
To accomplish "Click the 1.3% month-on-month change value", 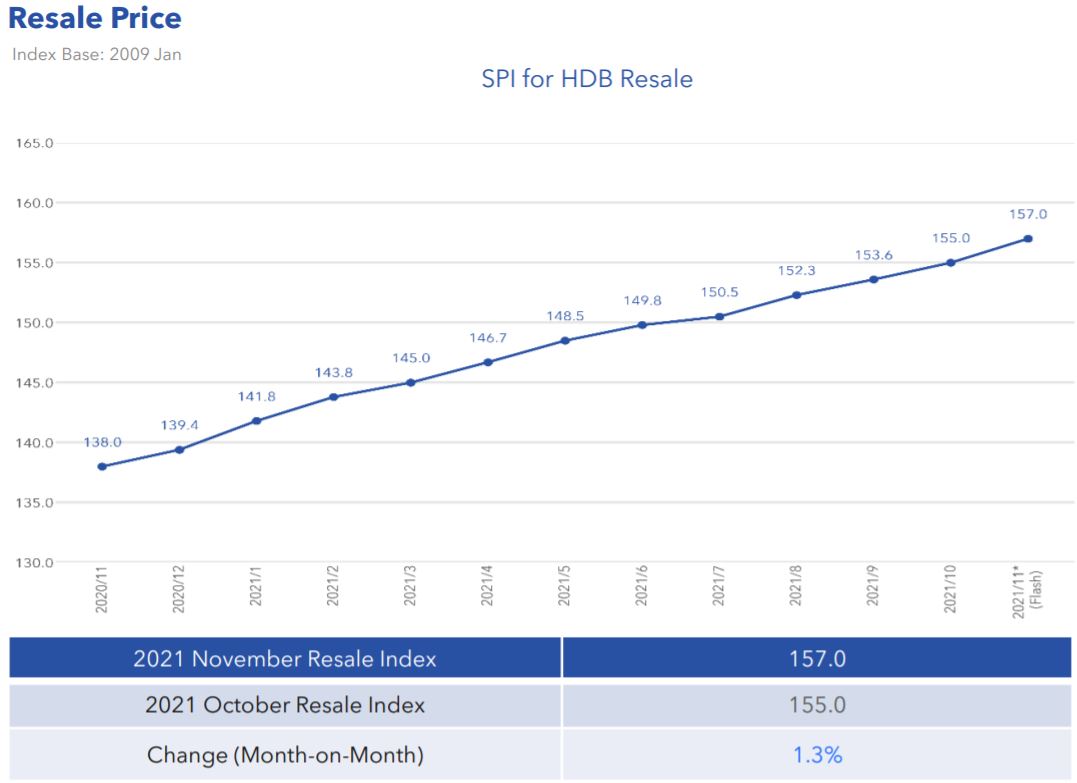I will 818,755.
